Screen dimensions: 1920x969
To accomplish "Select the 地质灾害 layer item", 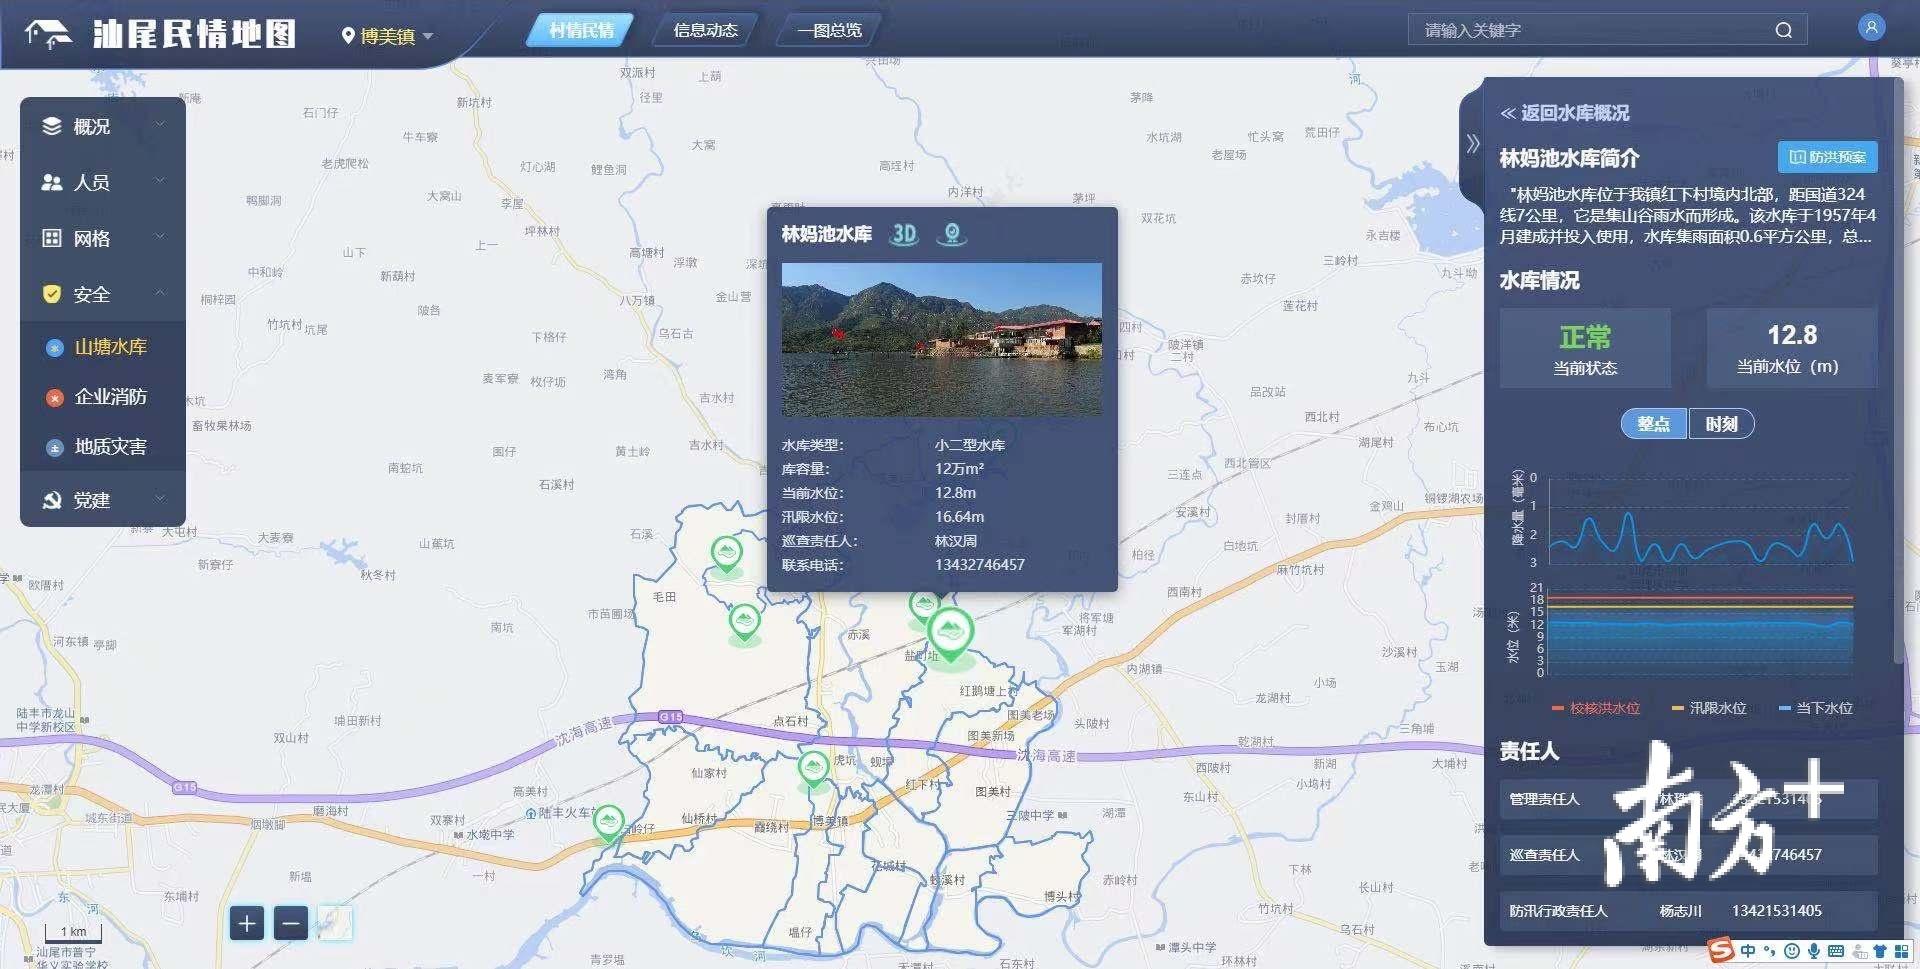I will point(103,447).
